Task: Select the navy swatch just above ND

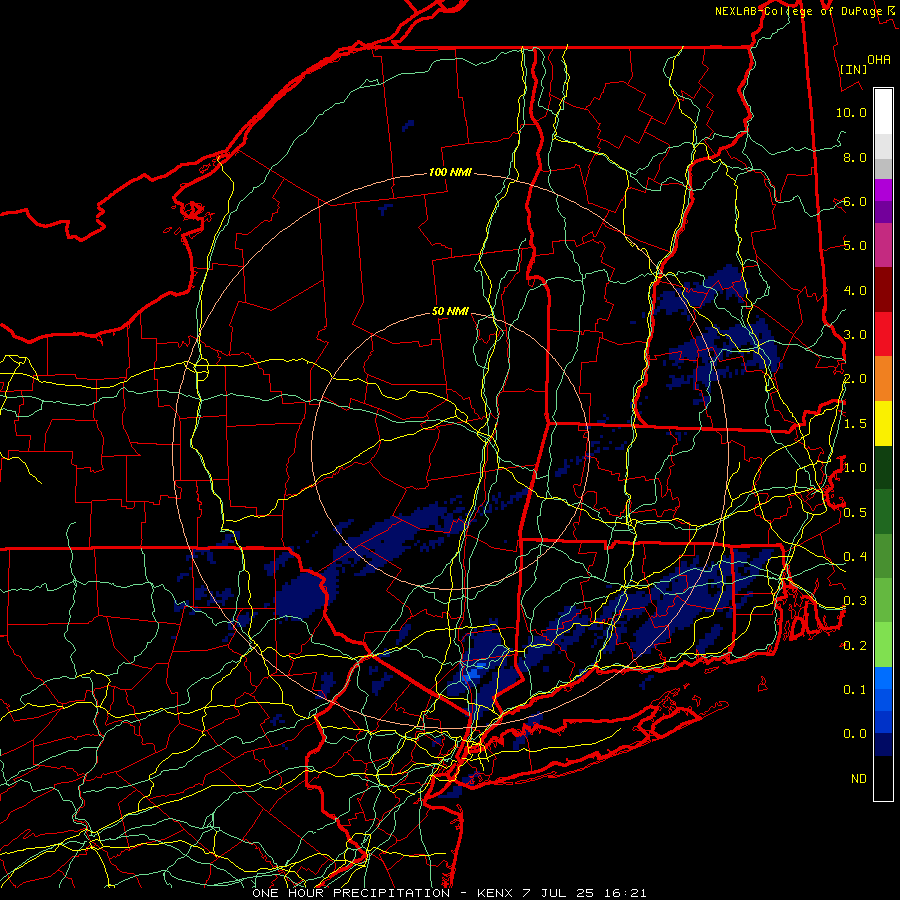Action: [883, 744]
